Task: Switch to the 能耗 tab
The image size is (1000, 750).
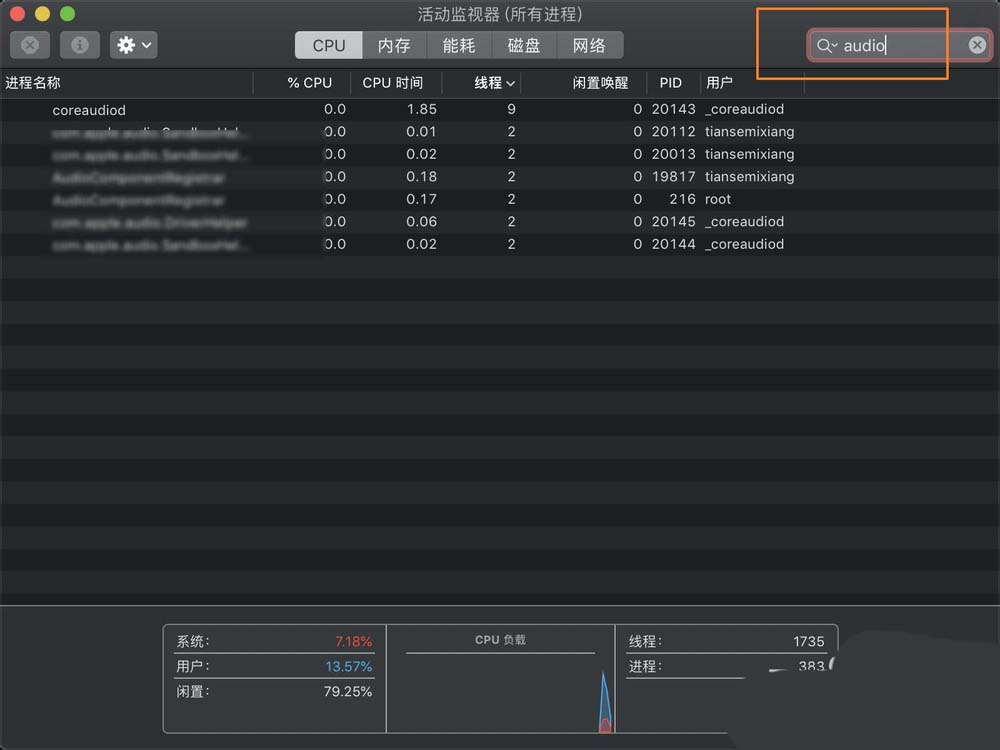Action: pos(457,44)
